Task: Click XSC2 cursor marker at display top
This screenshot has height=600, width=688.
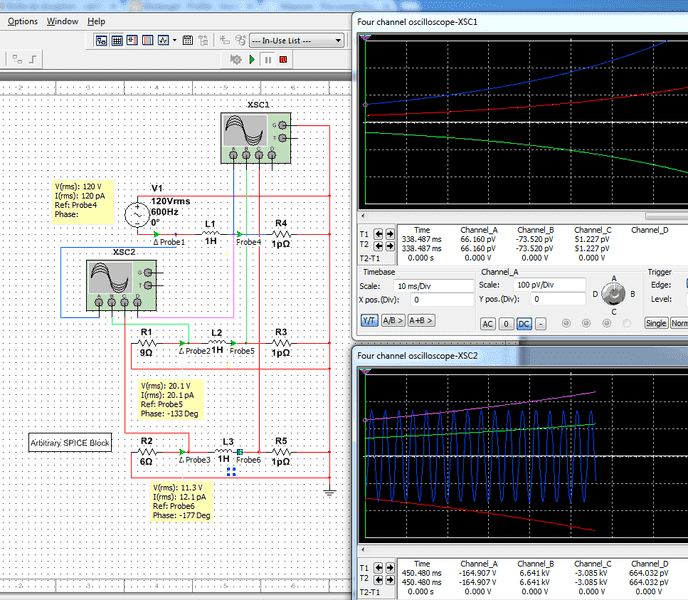Action: click(x=365, y=372)
